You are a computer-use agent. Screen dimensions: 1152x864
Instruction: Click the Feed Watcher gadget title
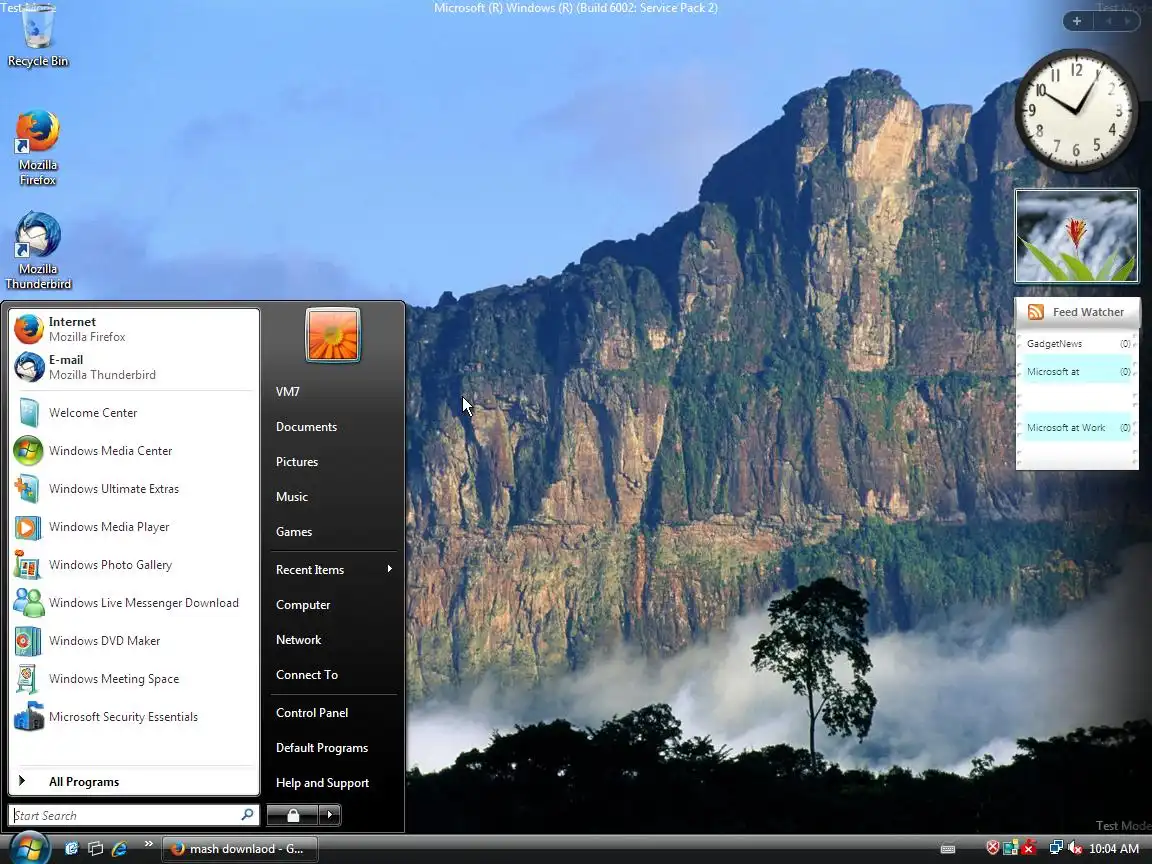coord(1088,312)
